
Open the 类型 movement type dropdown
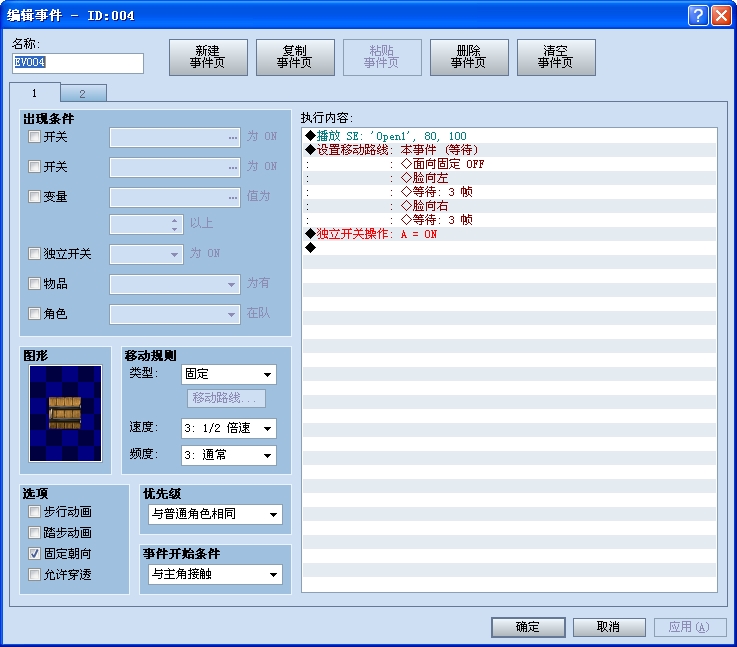pos(228,375)
